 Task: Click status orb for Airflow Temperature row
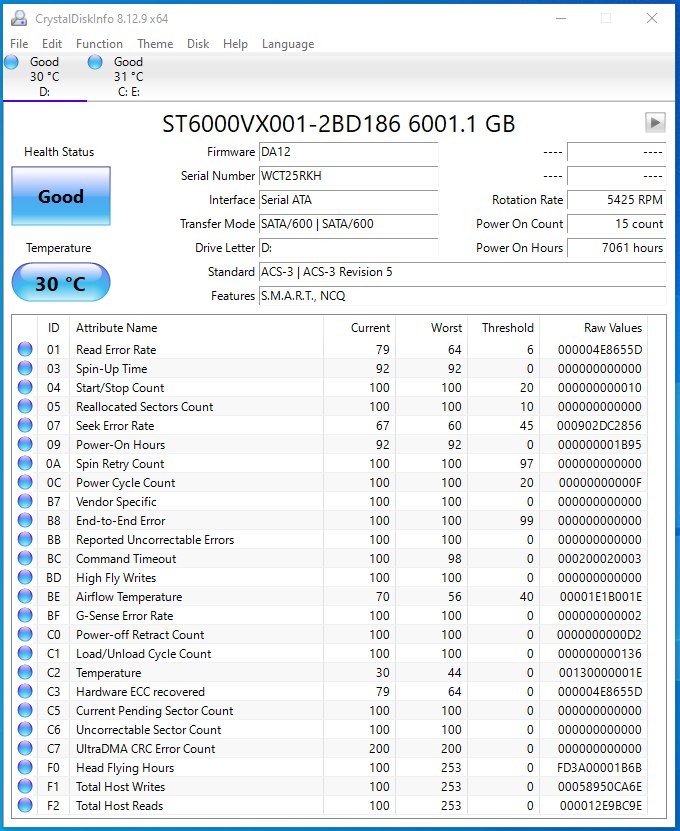(x=25, y=596)
